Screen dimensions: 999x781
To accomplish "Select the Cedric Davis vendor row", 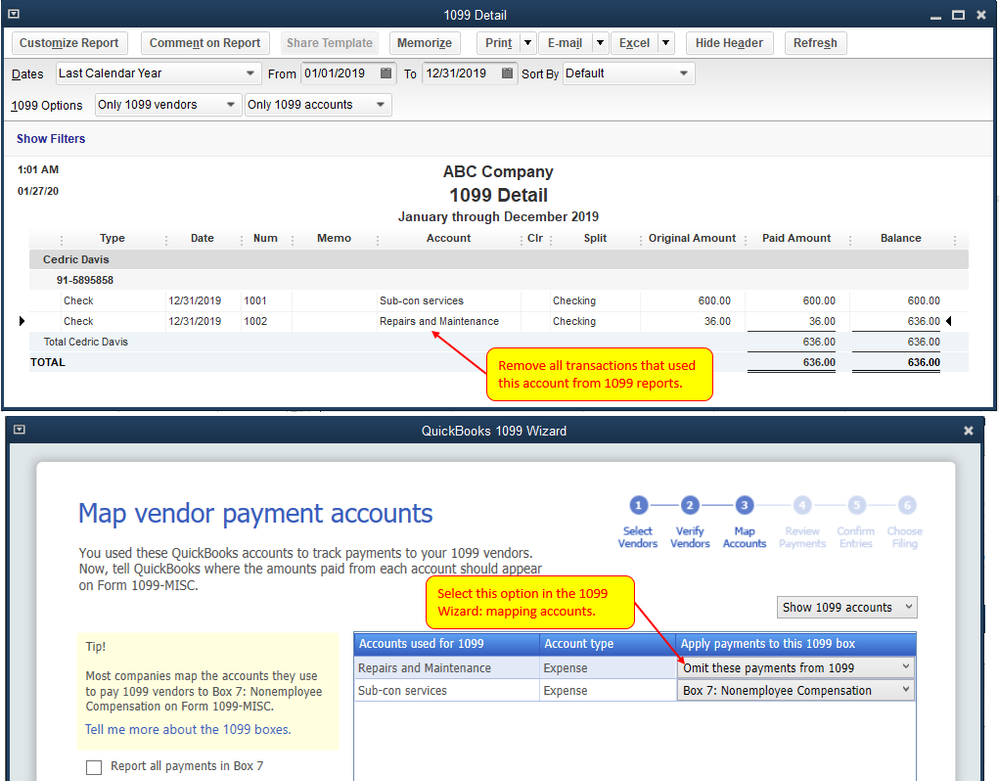I will tap(499, 259).
